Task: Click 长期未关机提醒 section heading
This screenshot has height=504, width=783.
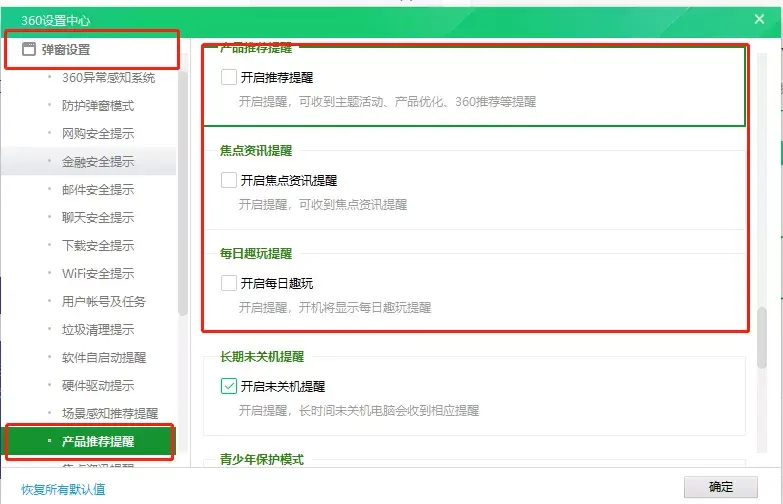Action: (262, 356)
